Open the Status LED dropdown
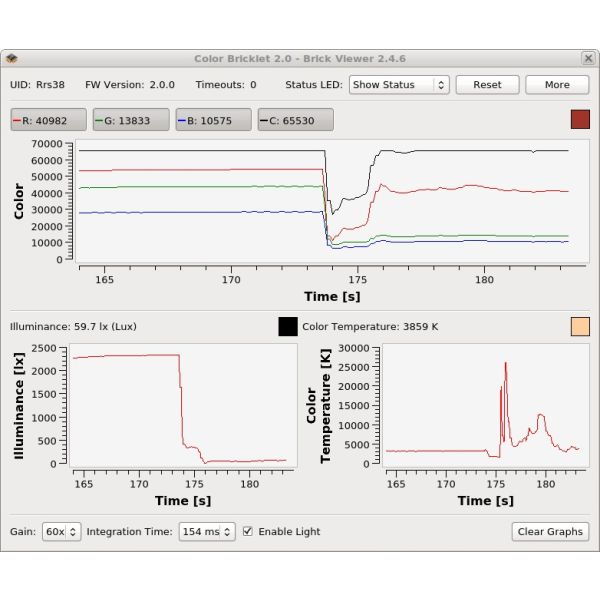The width and height of the screenshot is (600, 600). point(399,85)
